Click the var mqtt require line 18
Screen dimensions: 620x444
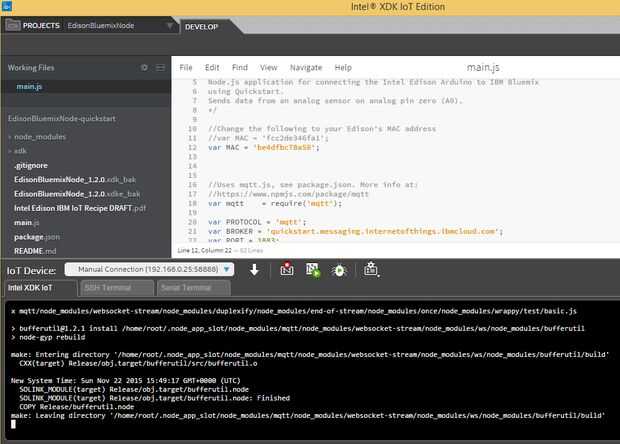tap(275, 204)
